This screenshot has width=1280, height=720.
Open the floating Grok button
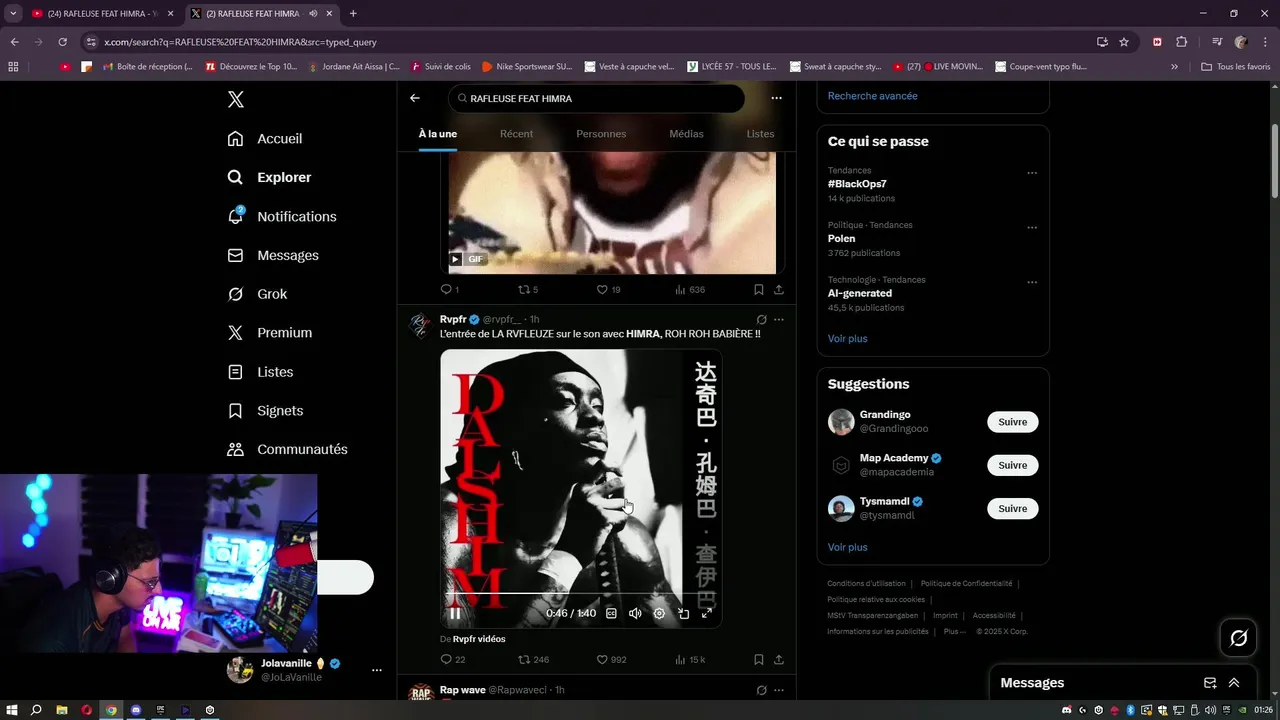[x=1238, y=638]
